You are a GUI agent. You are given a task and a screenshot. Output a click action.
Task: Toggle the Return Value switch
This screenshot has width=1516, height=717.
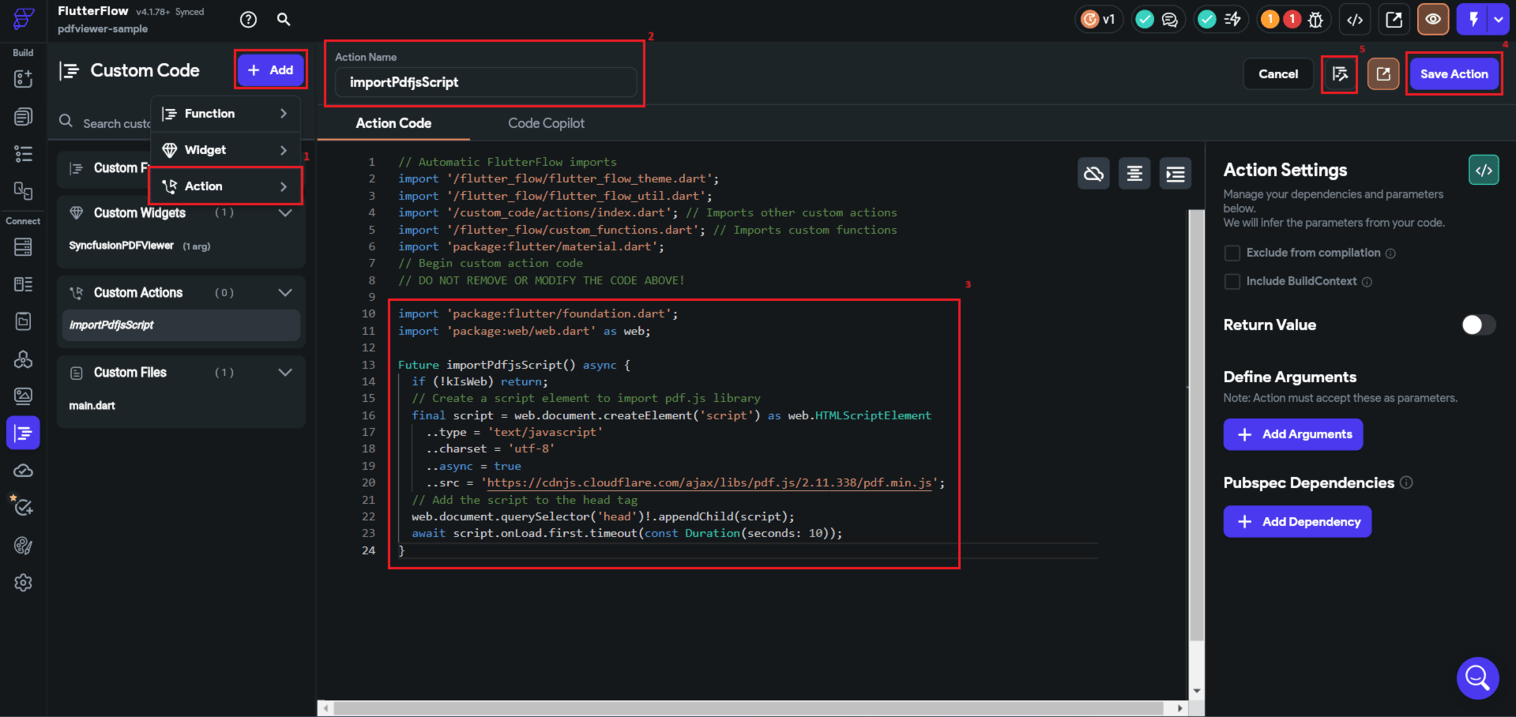tap(1478, 325)
